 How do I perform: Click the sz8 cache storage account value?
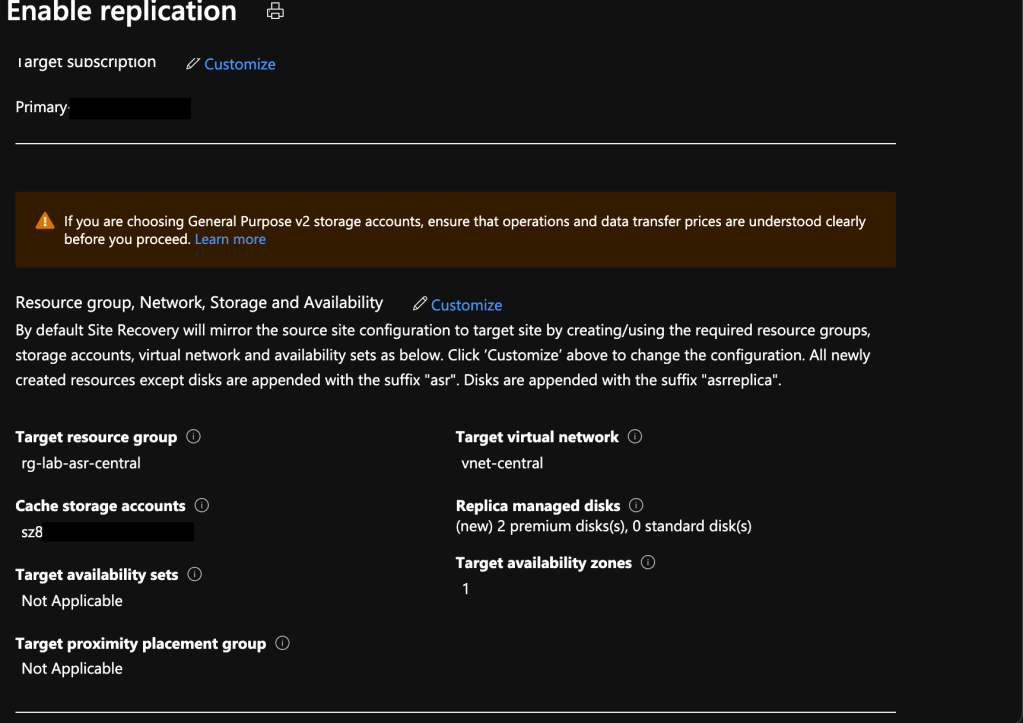coord(33,532)
